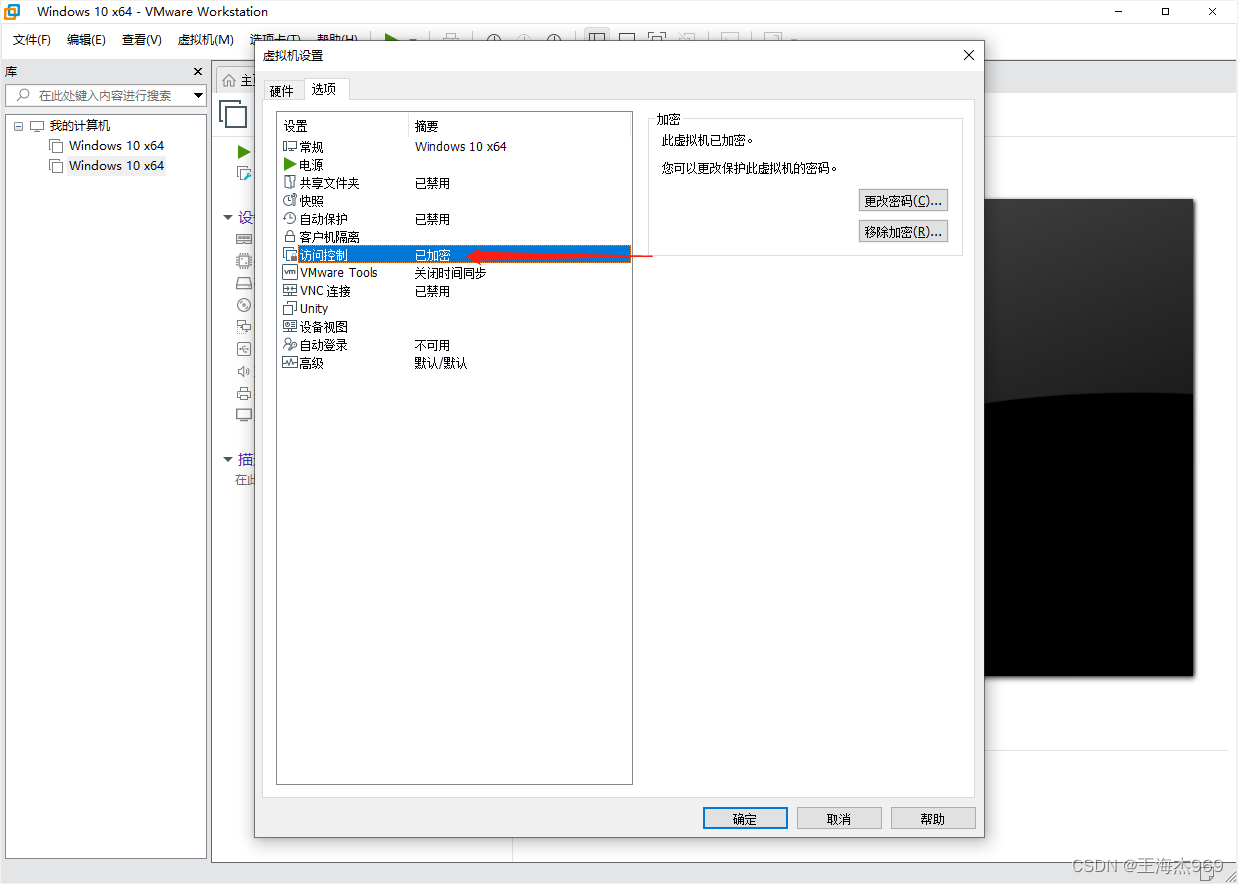Click the 帮助 button in dialog
Image resolution: width=1238 pixels, height=884 pixels.
933,818
